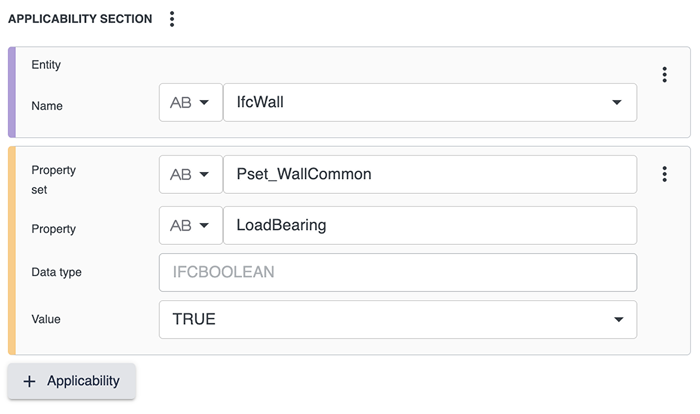Click the plus icon beside Applicability

29,381
